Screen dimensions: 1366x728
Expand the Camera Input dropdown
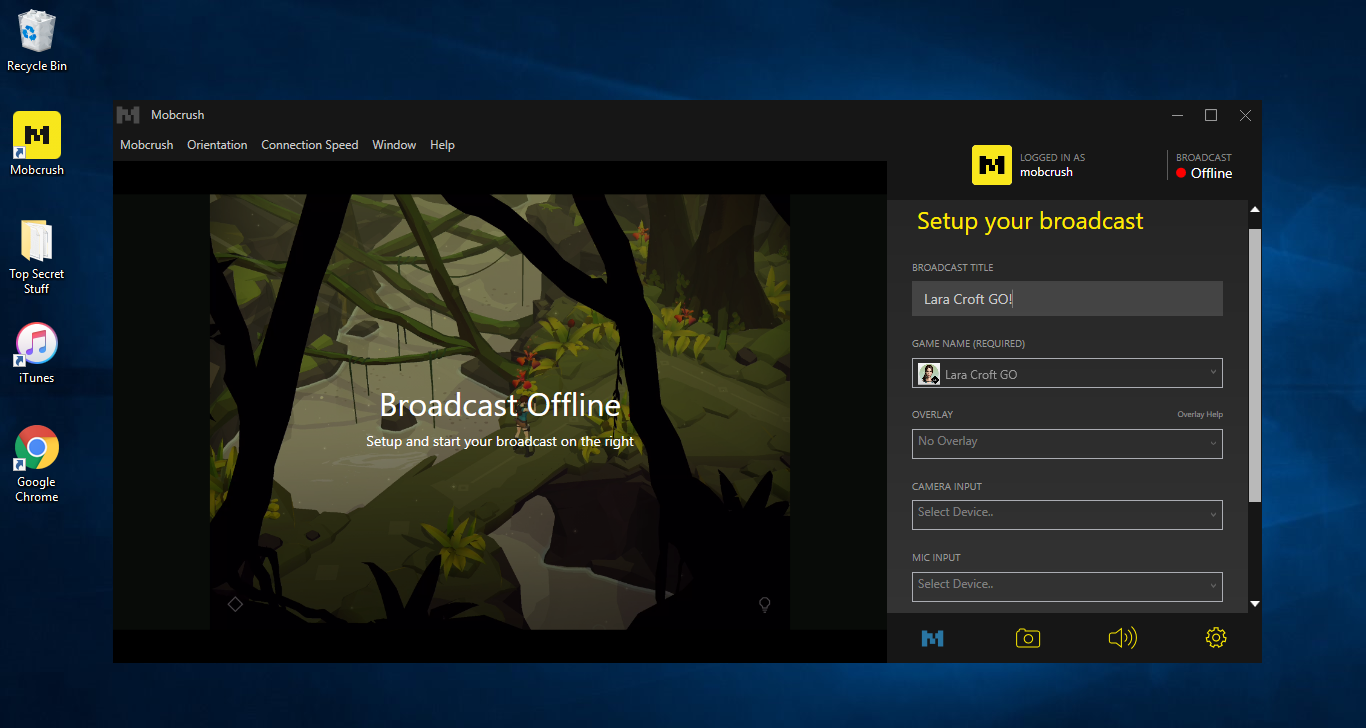1067,515
